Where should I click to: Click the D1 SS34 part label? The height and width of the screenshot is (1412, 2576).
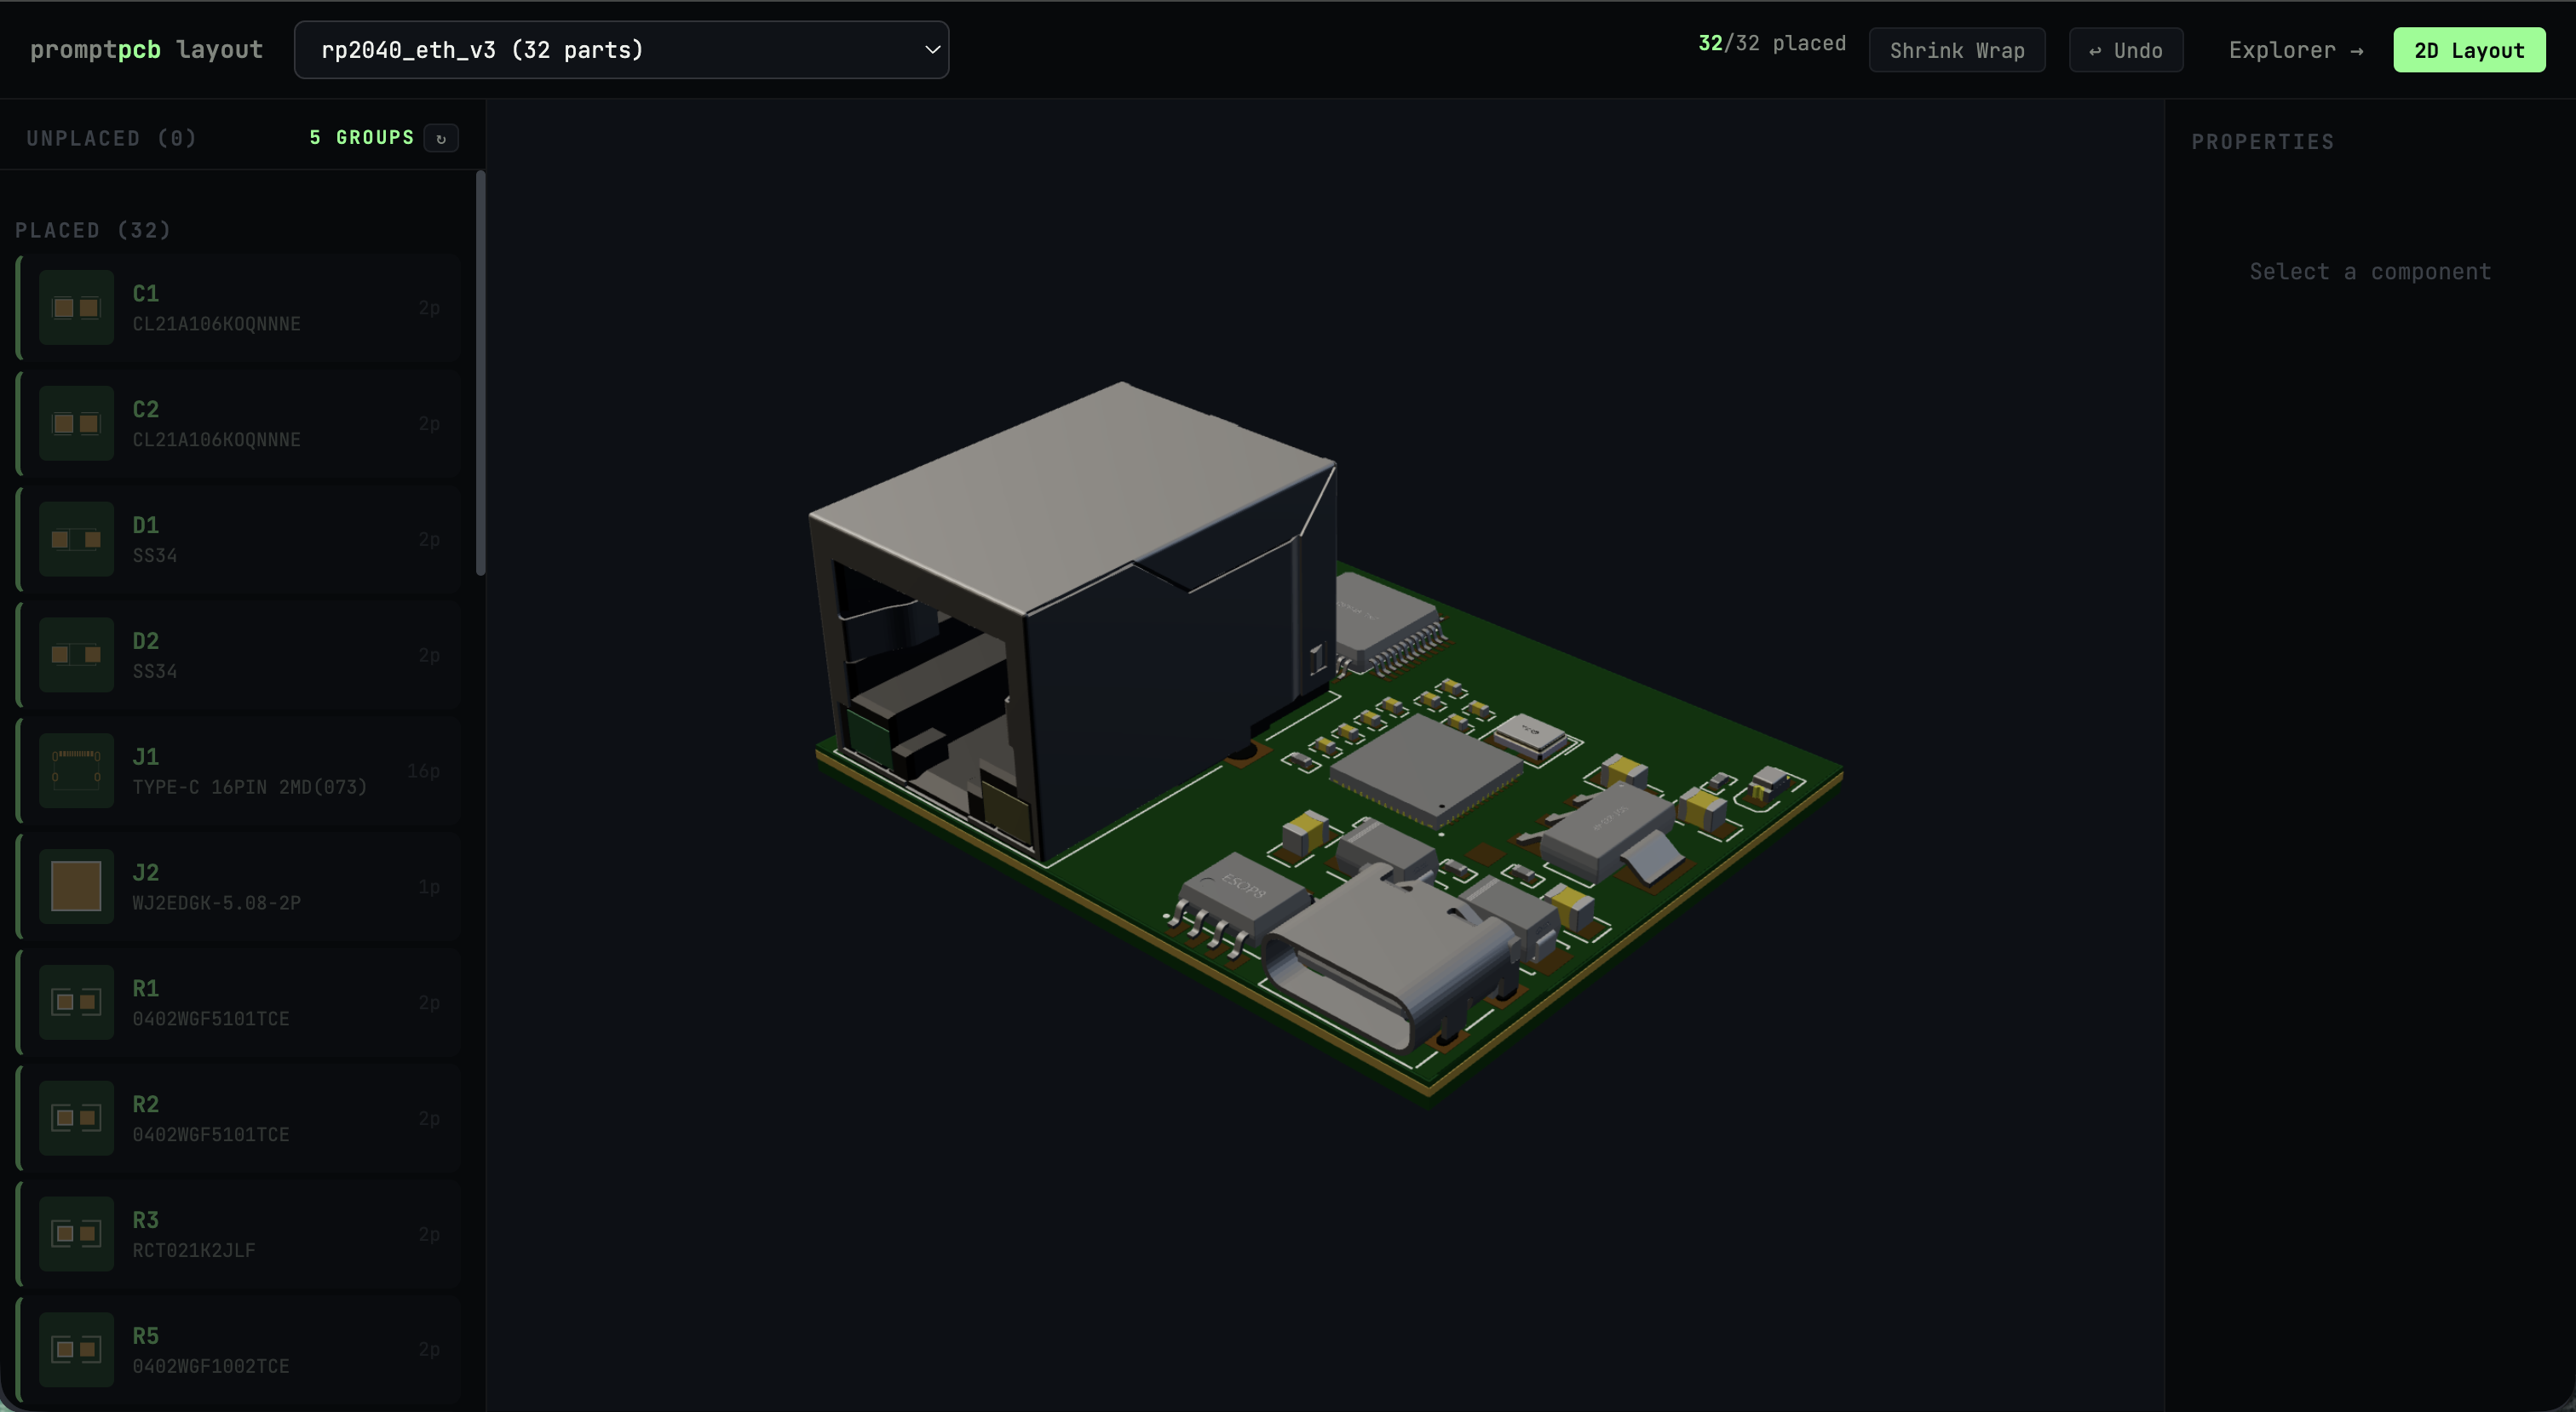[x=155, y=556]
